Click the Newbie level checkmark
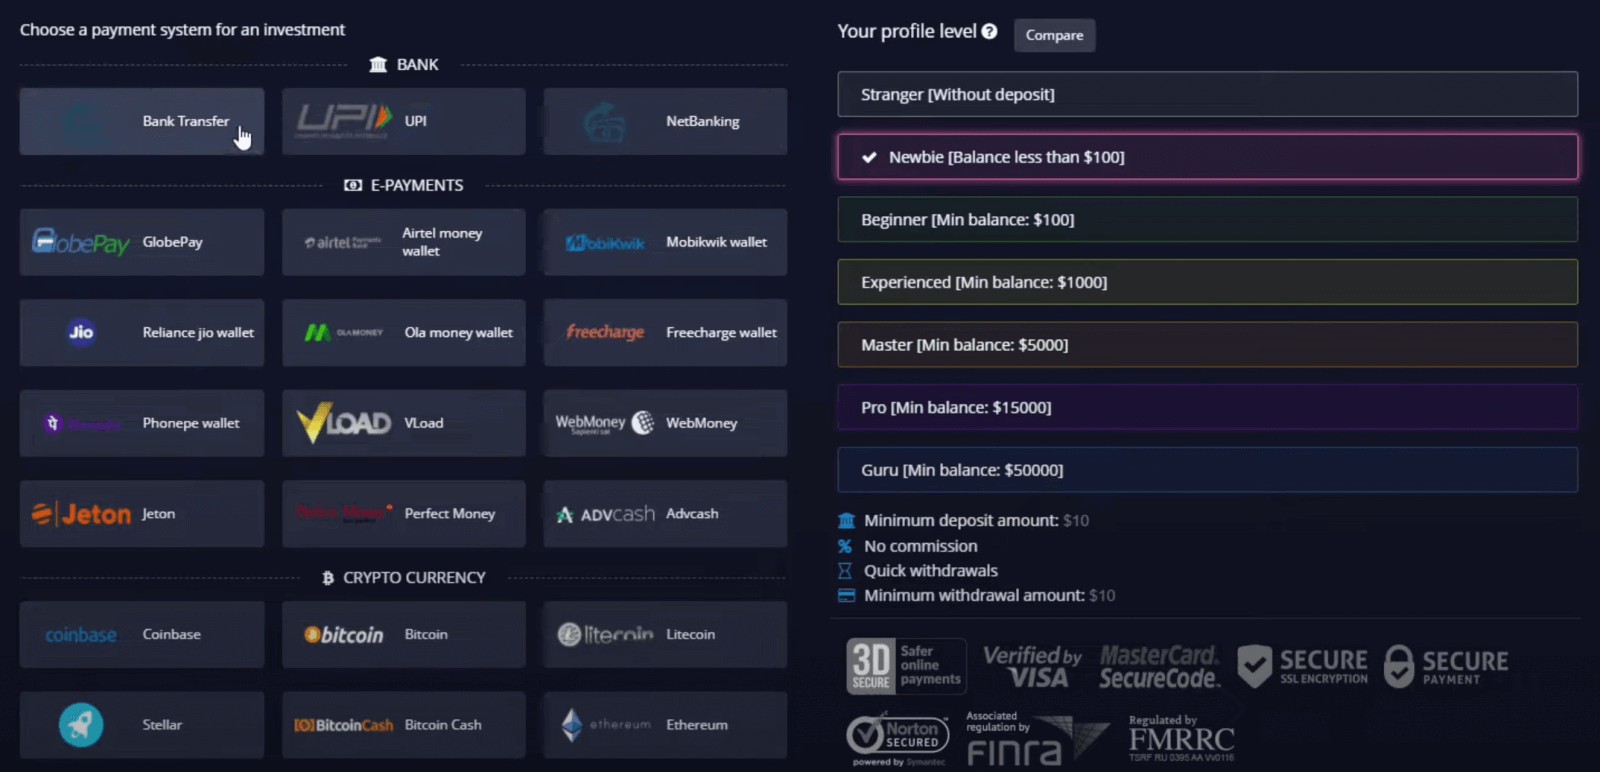The height and width of the screenshot is (772, 1600). (x=869, y=157)
